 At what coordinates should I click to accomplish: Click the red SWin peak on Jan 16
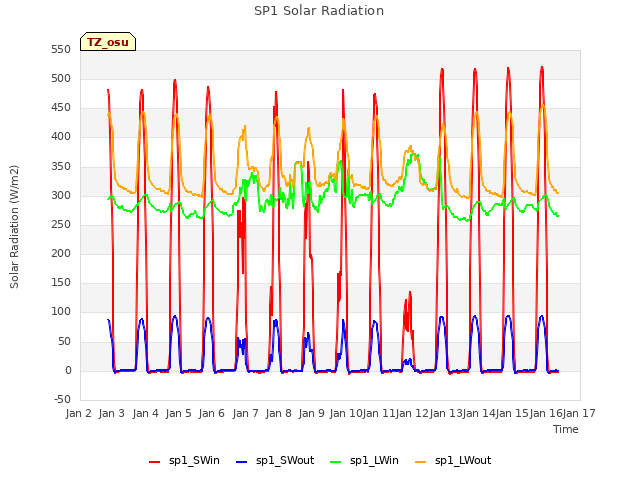[x=542, y=68]
